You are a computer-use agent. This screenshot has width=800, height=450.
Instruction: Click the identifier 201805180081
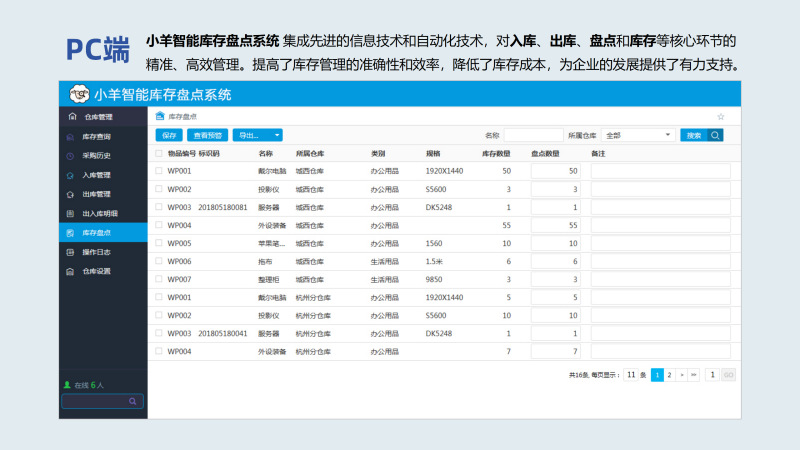click(222, 207)
